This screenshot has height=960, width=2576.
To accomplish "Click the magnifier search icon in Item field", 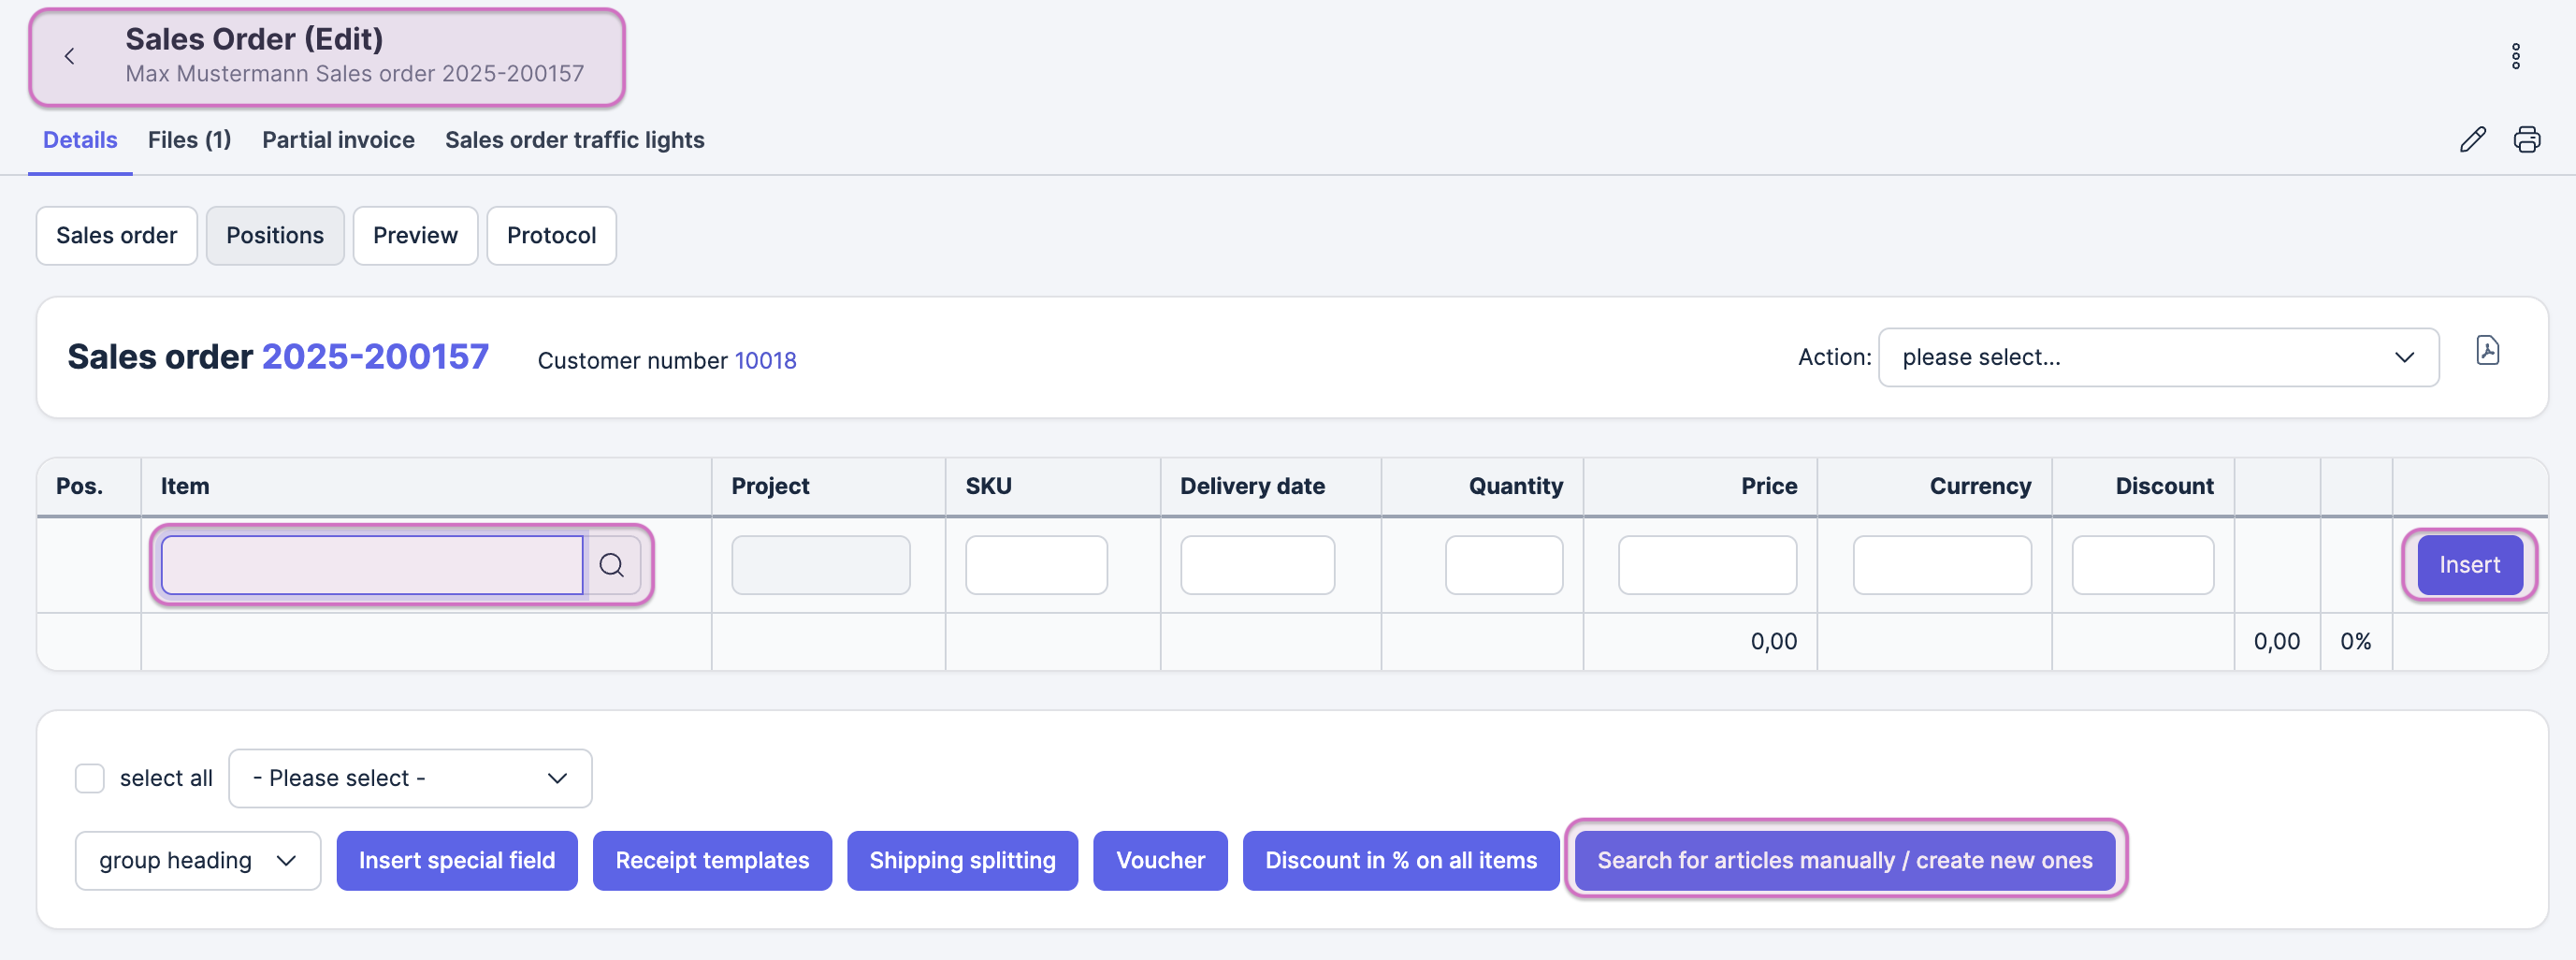I will [x=612, y=565].
